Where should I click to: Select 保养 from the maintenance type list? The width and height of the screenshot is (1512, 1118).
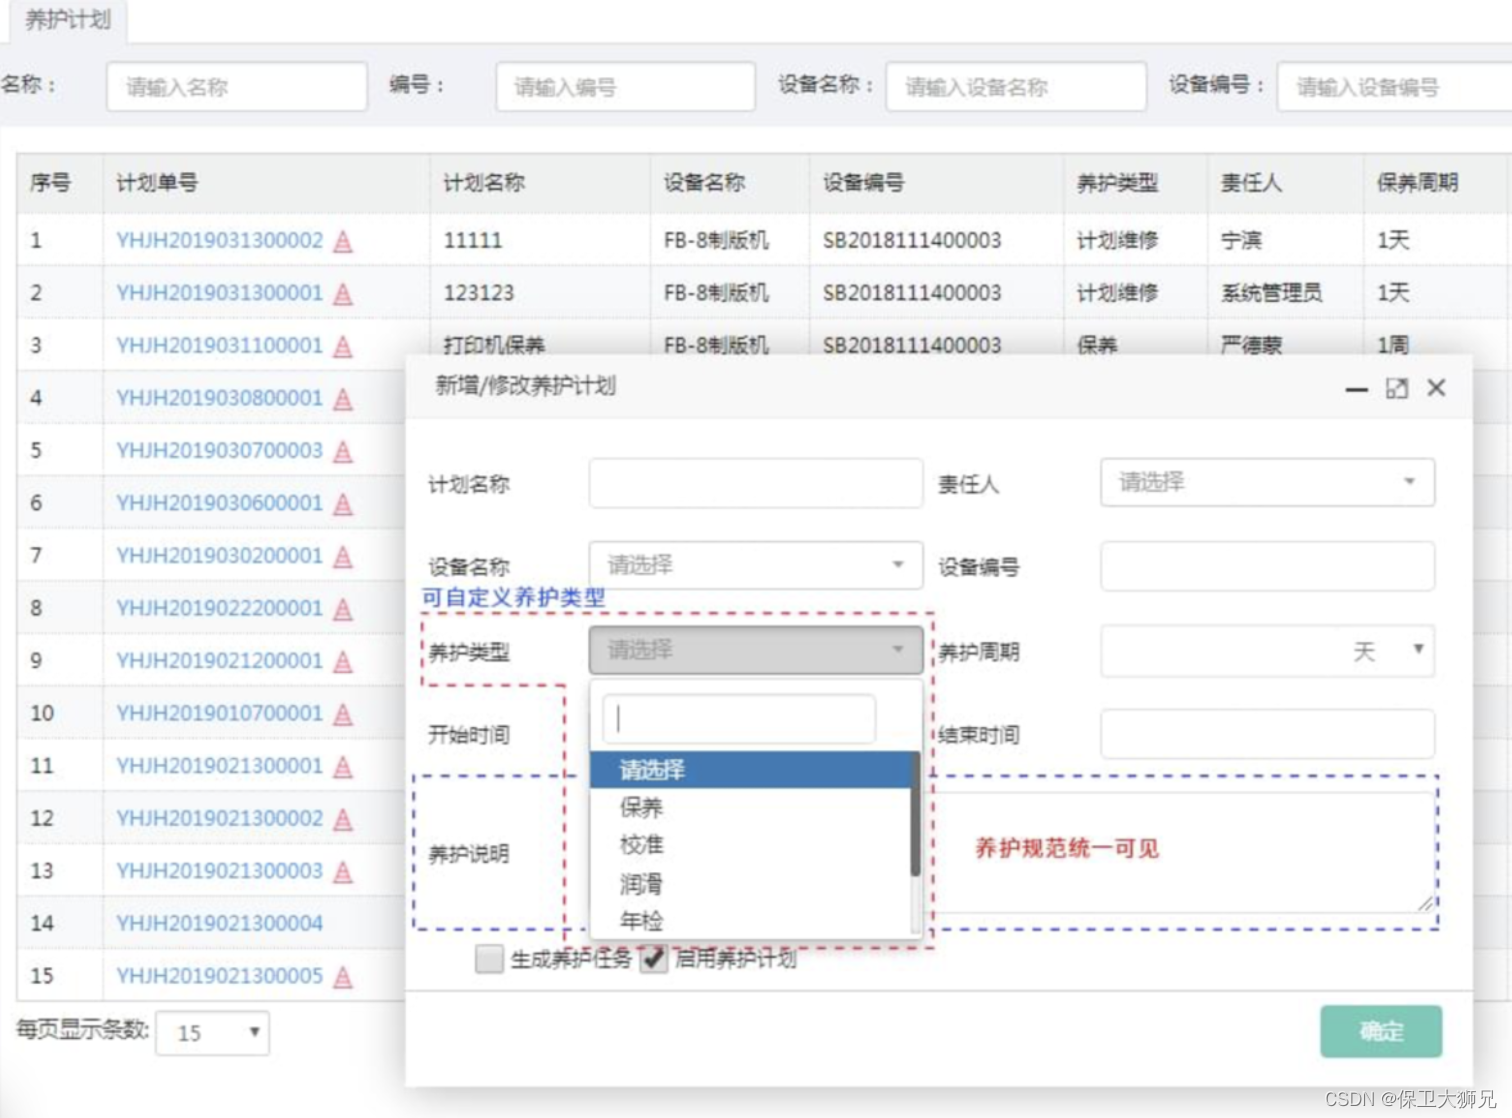pos(642,807)
